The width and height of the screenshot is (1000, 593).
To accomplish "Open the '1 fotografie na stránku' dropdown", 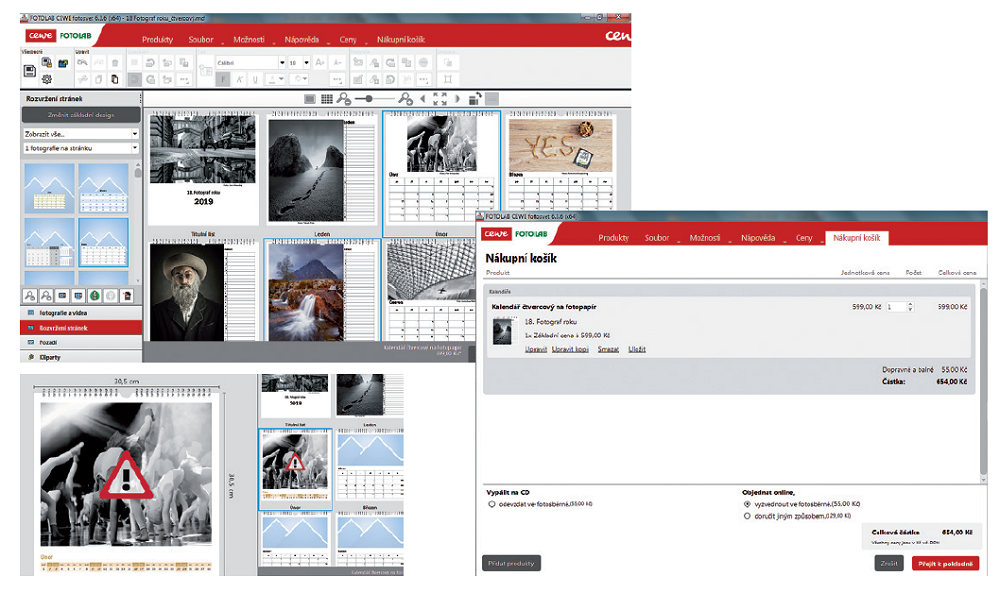I will tap(81, 148).
